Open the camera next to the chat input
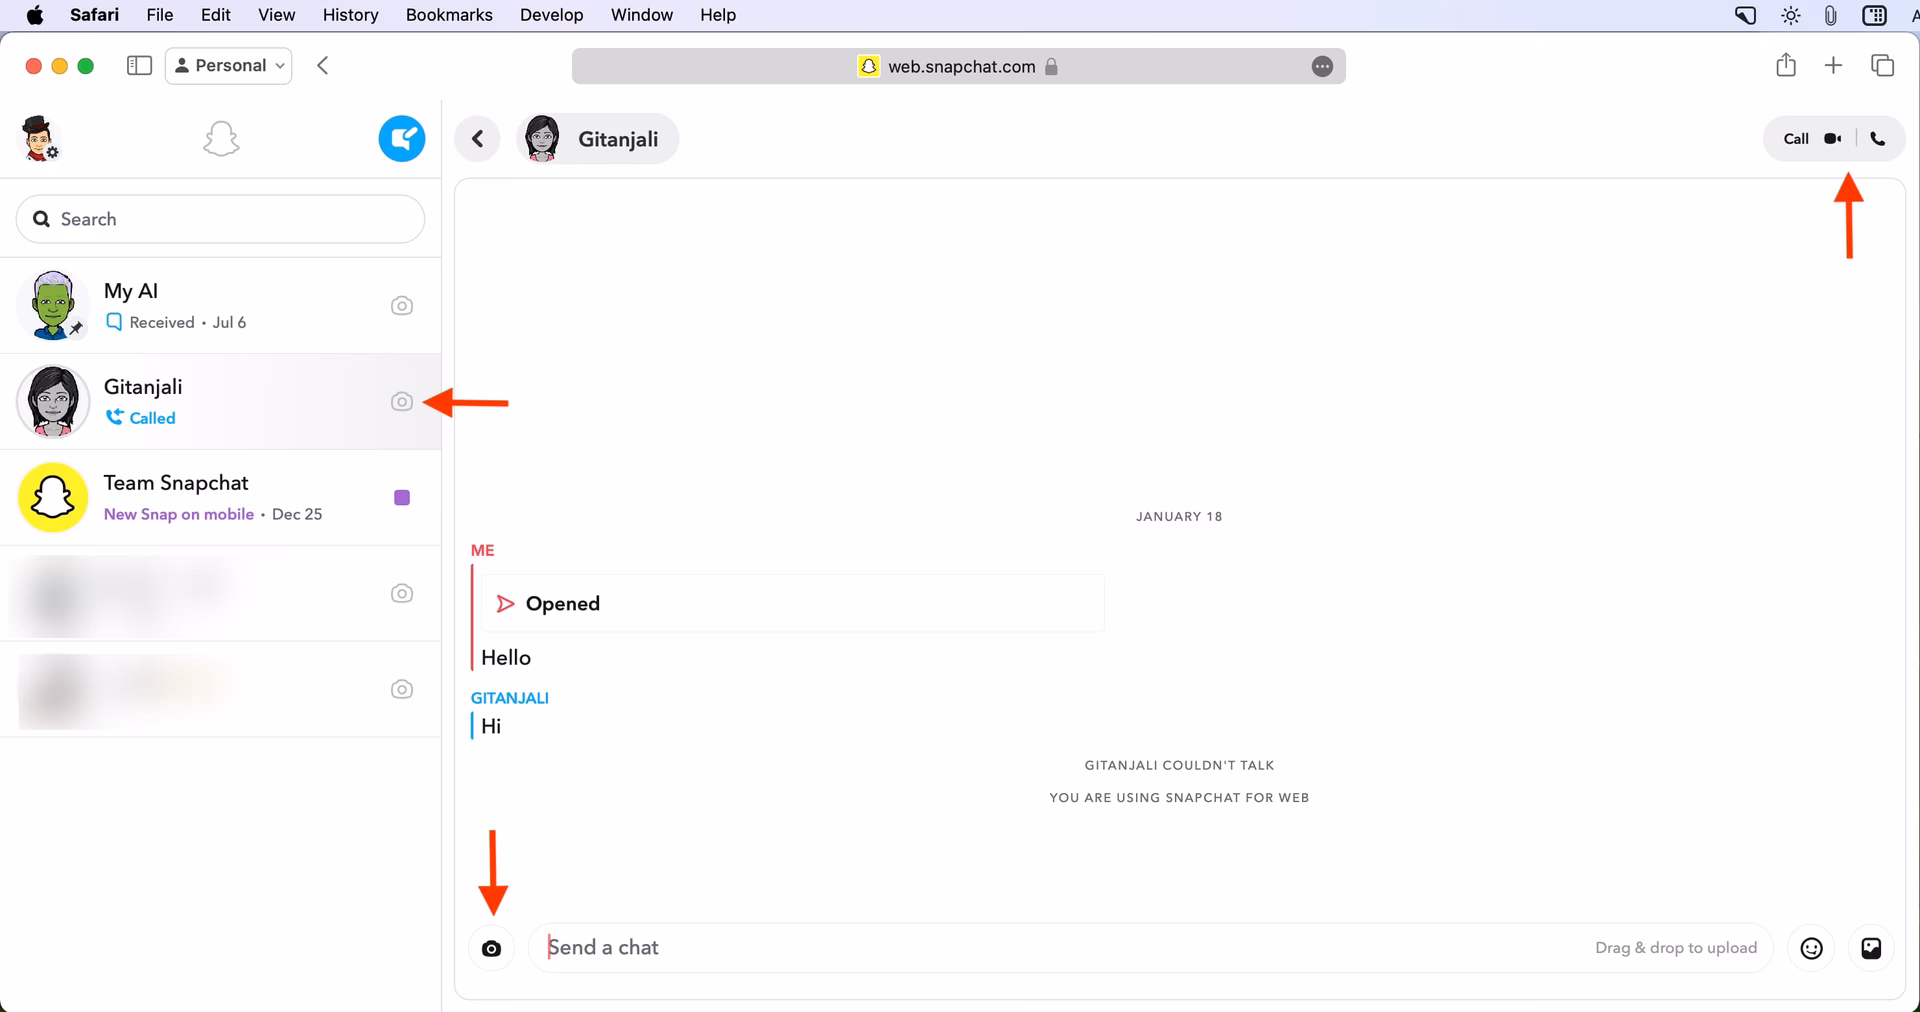 click(x=491, y=947)
